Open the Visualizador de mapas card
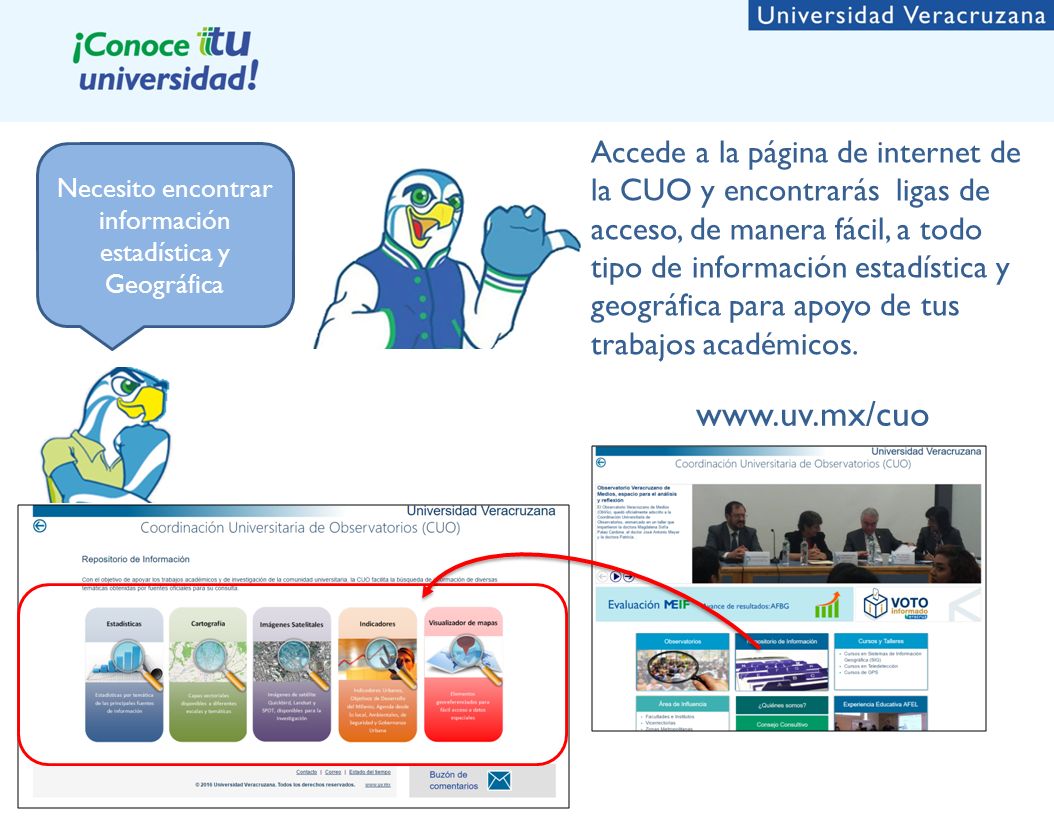 pos(463,674)
